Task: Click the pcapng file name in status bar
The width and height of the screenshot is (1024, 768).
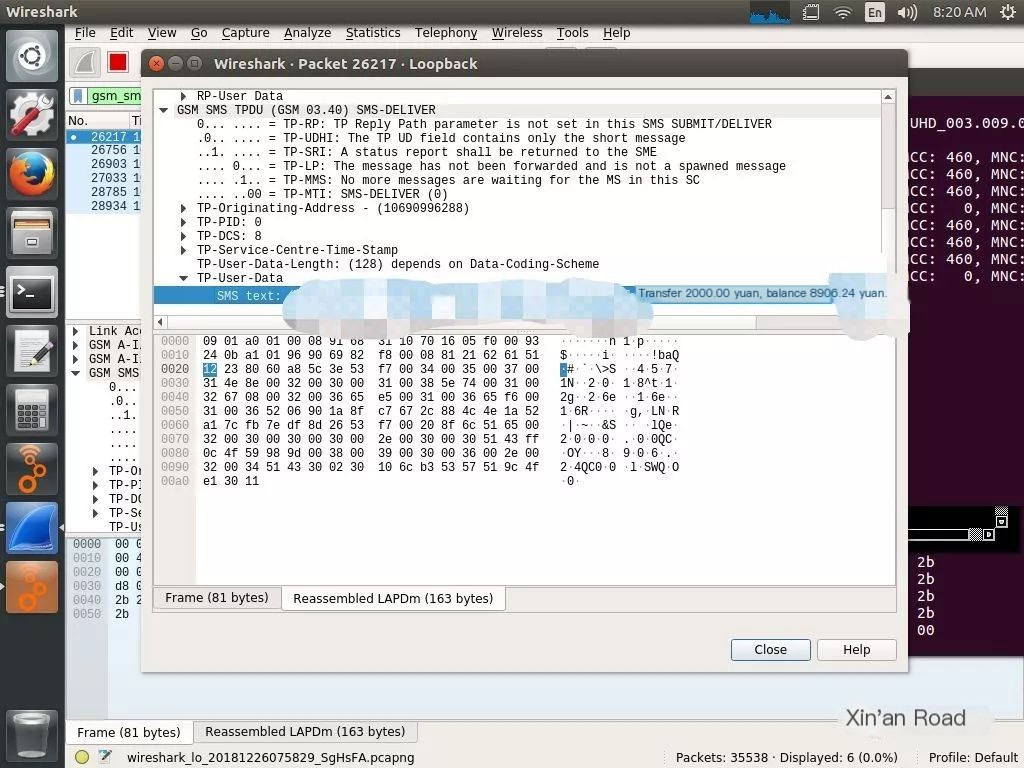Action: (270, 758)
